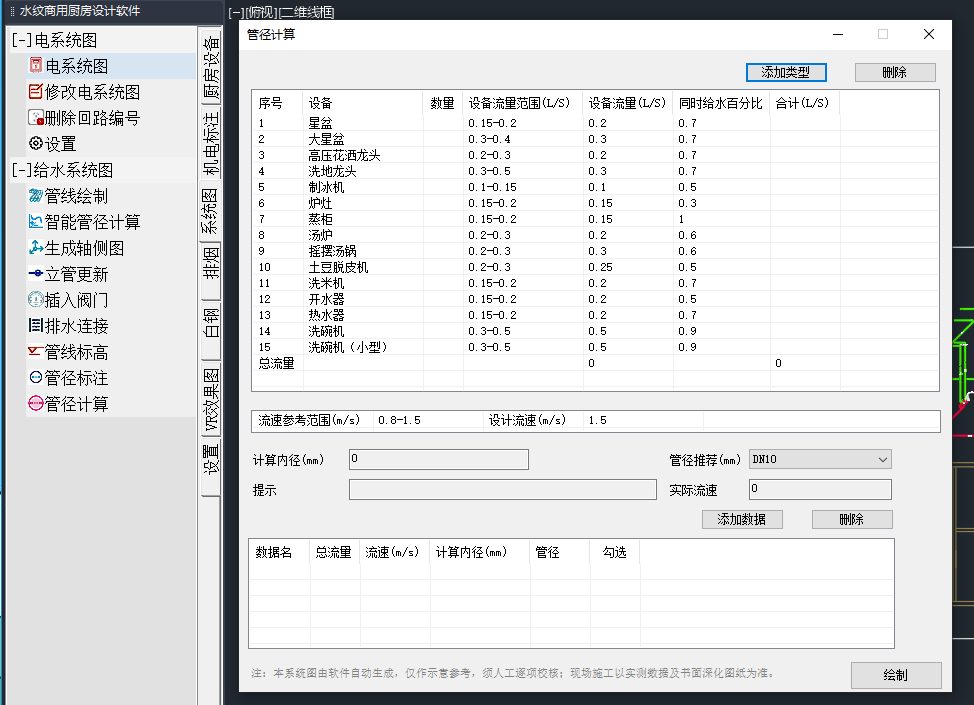Select the 洗碗机（小型） row
Image resolution: width=974 pixels, height=705 pixels.
(x=594, y=347)
